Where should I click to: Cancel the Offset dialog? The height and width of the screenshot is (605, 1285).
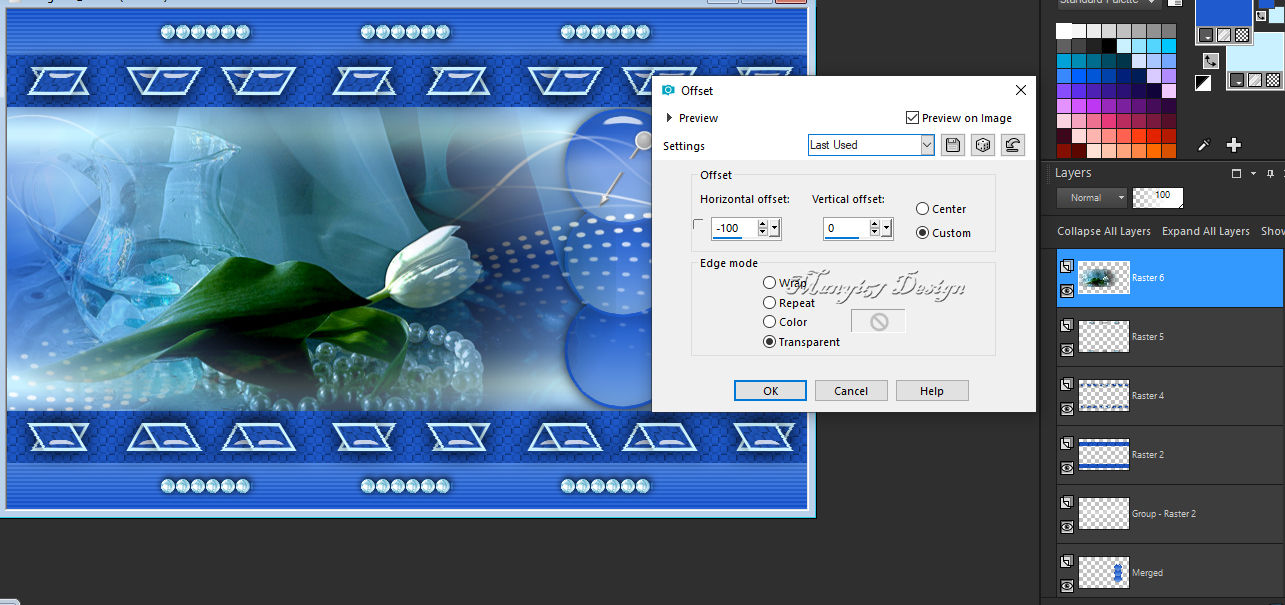[x=851, y=391]
